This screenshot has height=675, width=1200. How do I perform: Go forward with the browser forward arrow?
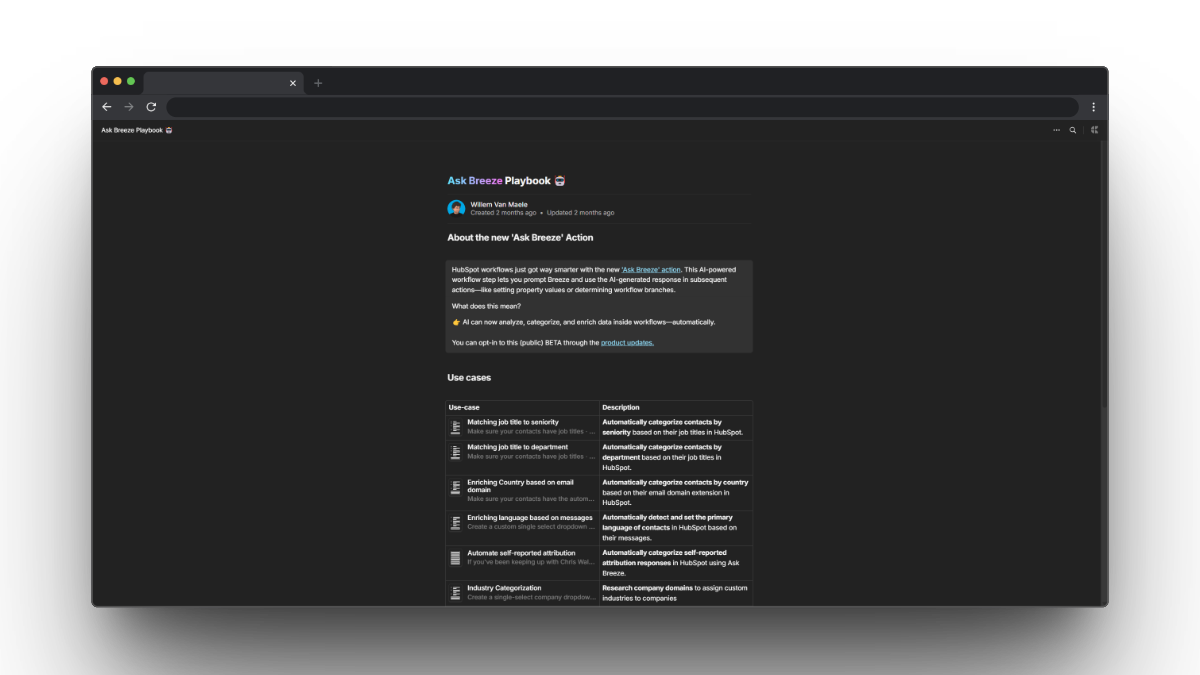[129, 107]
